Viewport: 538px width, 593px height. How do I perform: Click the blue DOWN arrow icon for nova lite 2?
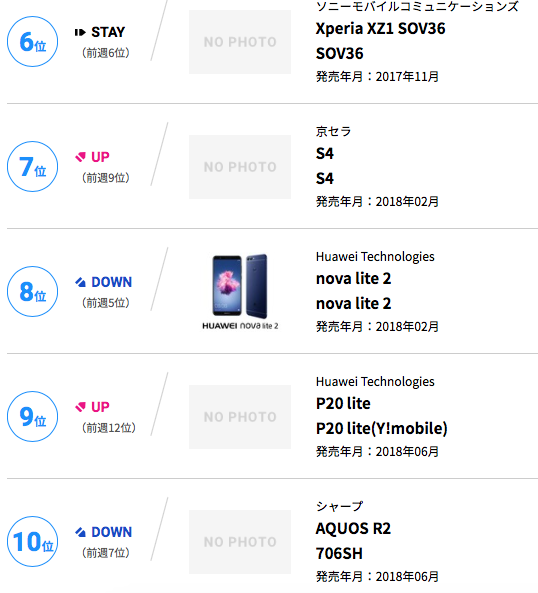[x=81, y=282]
